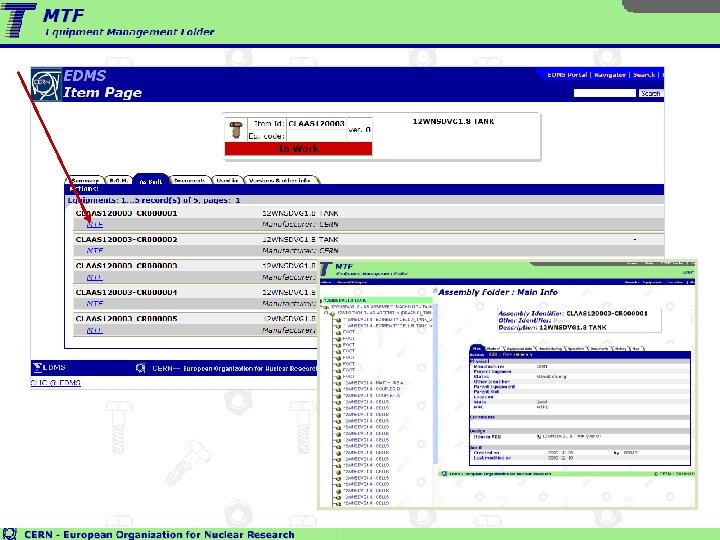Open the B.O.M. tab
Viewport: 720px width, 540px height.
click(118, 180)
